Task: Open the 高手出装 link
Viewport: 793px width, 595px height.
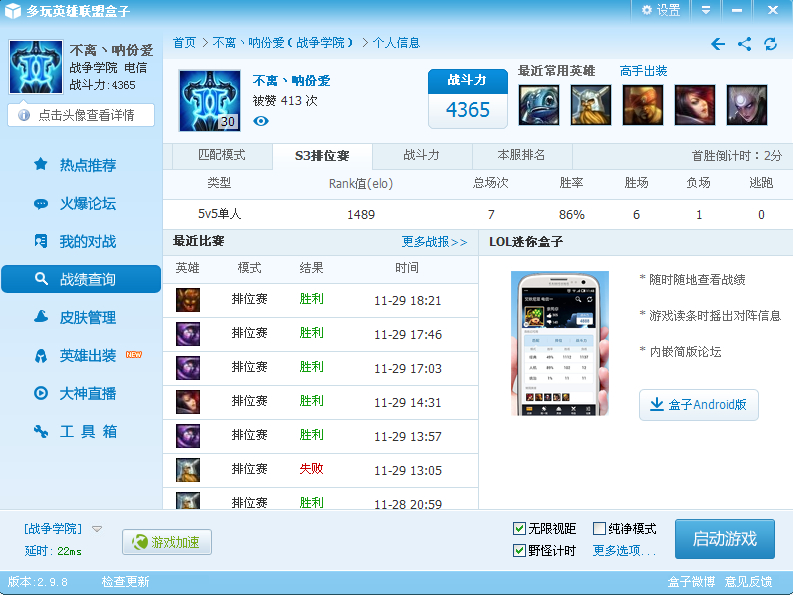Action: tap(643, 71)
